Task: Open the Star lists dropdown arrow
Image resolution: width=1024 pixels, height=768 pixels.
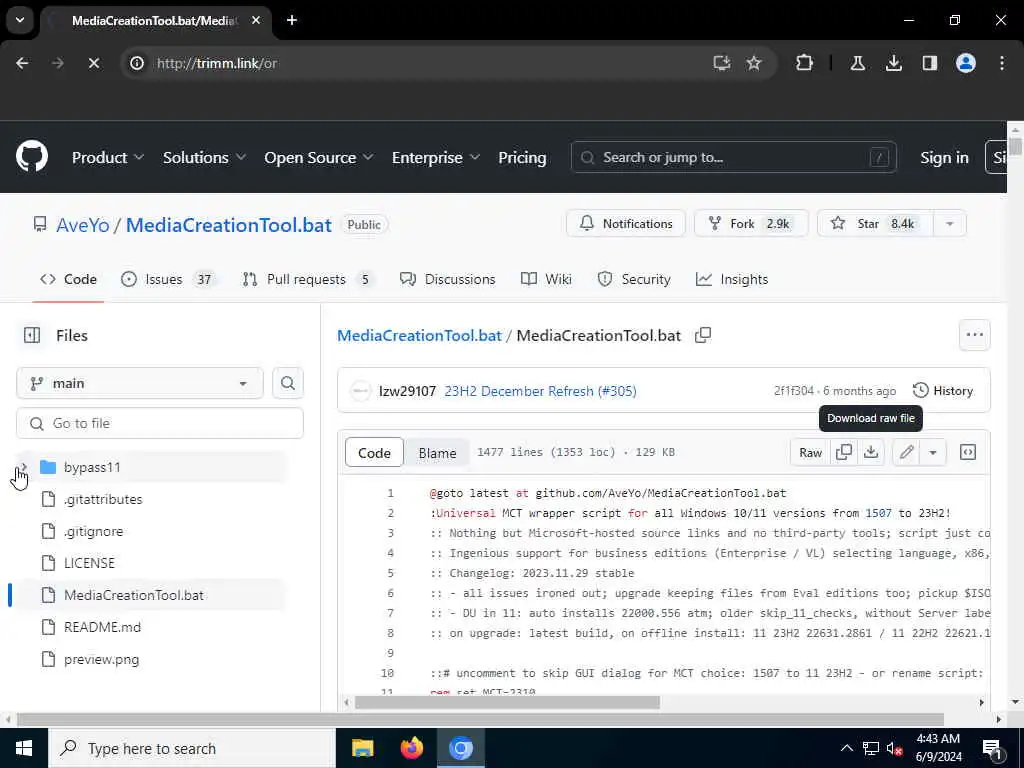Action: [950, 224]
